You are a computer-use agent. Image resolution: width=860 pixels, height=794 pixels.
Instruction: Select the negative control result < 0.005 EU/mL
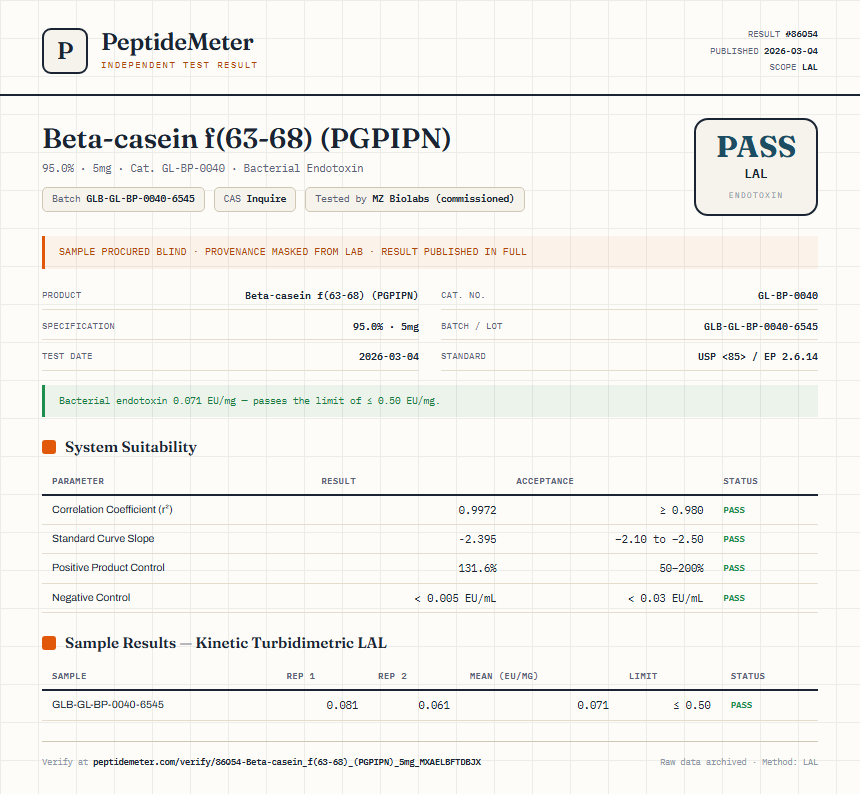click(455, 599)
